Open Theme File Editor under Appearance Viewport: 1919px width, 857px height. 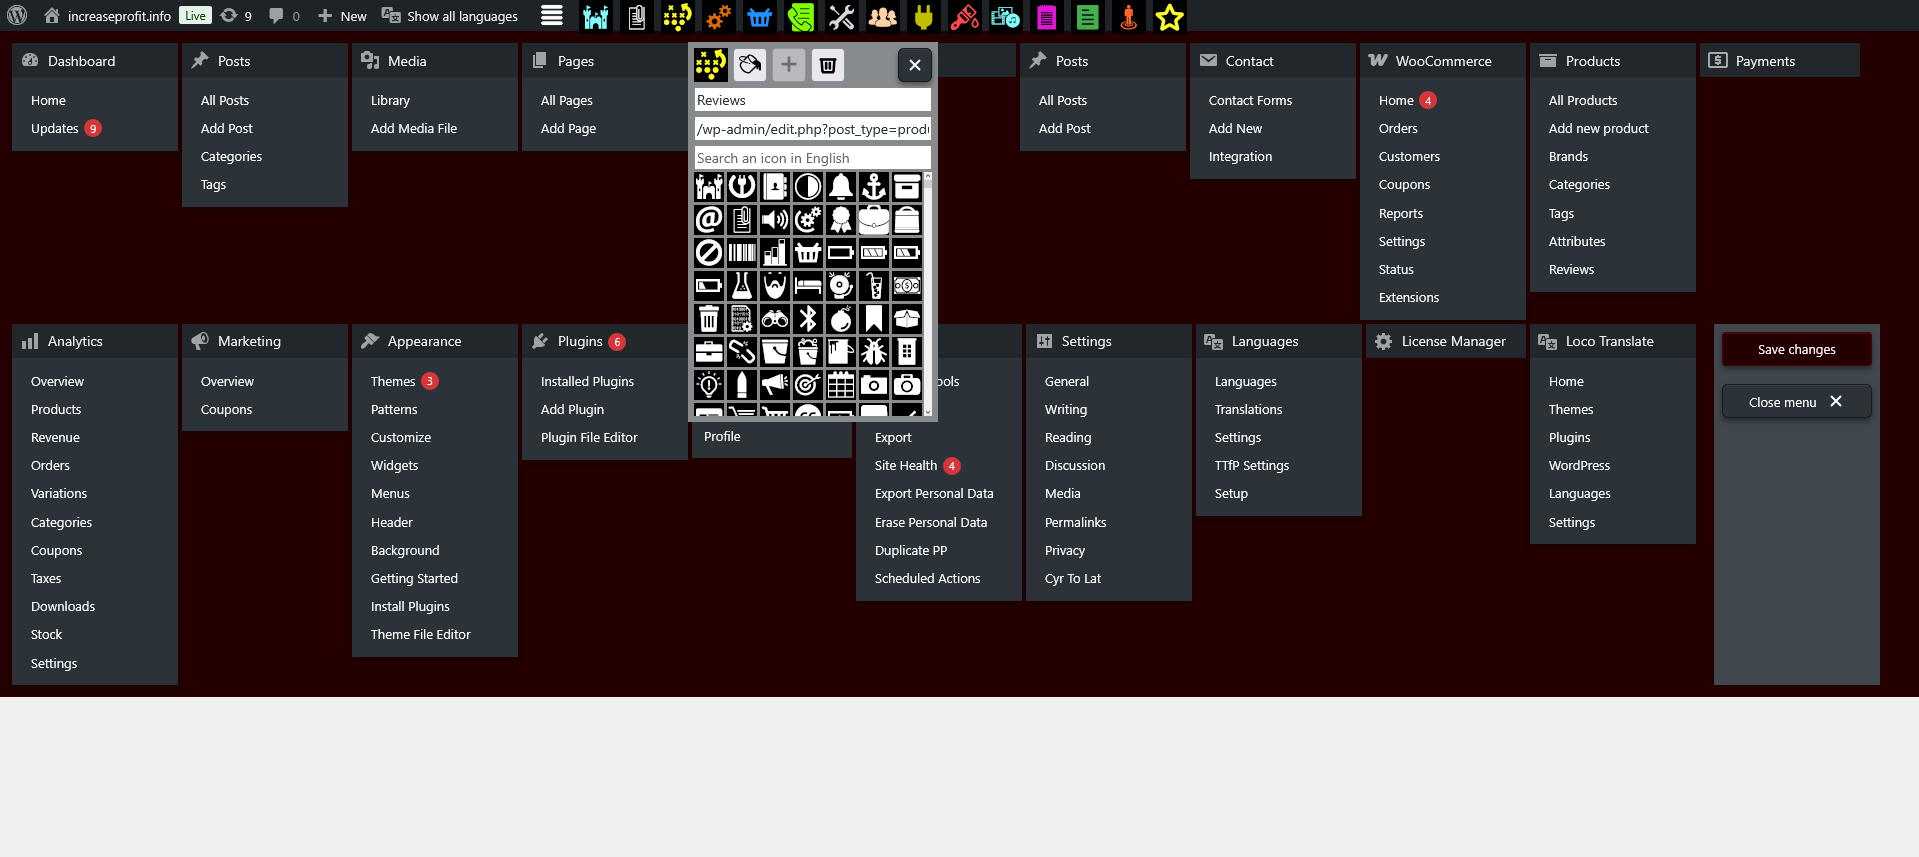[420, 634]
